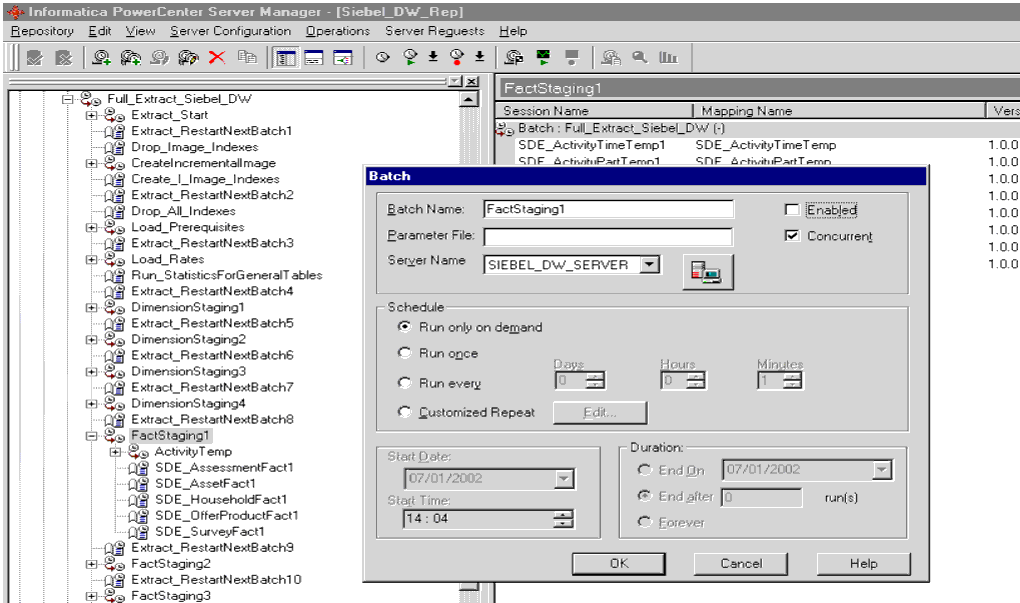Click the depressed navigator view toolbar icon
This screenshot has width=1020, height=603.
tap(285, 58)
